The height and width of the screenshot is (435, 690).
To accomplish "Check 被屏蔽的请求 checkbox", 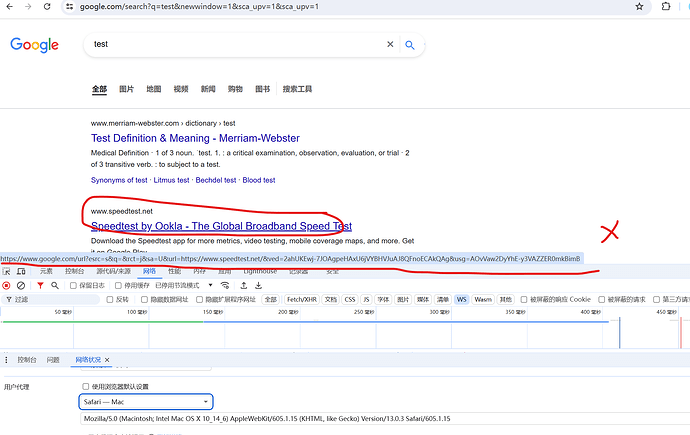I will point(602,300).
